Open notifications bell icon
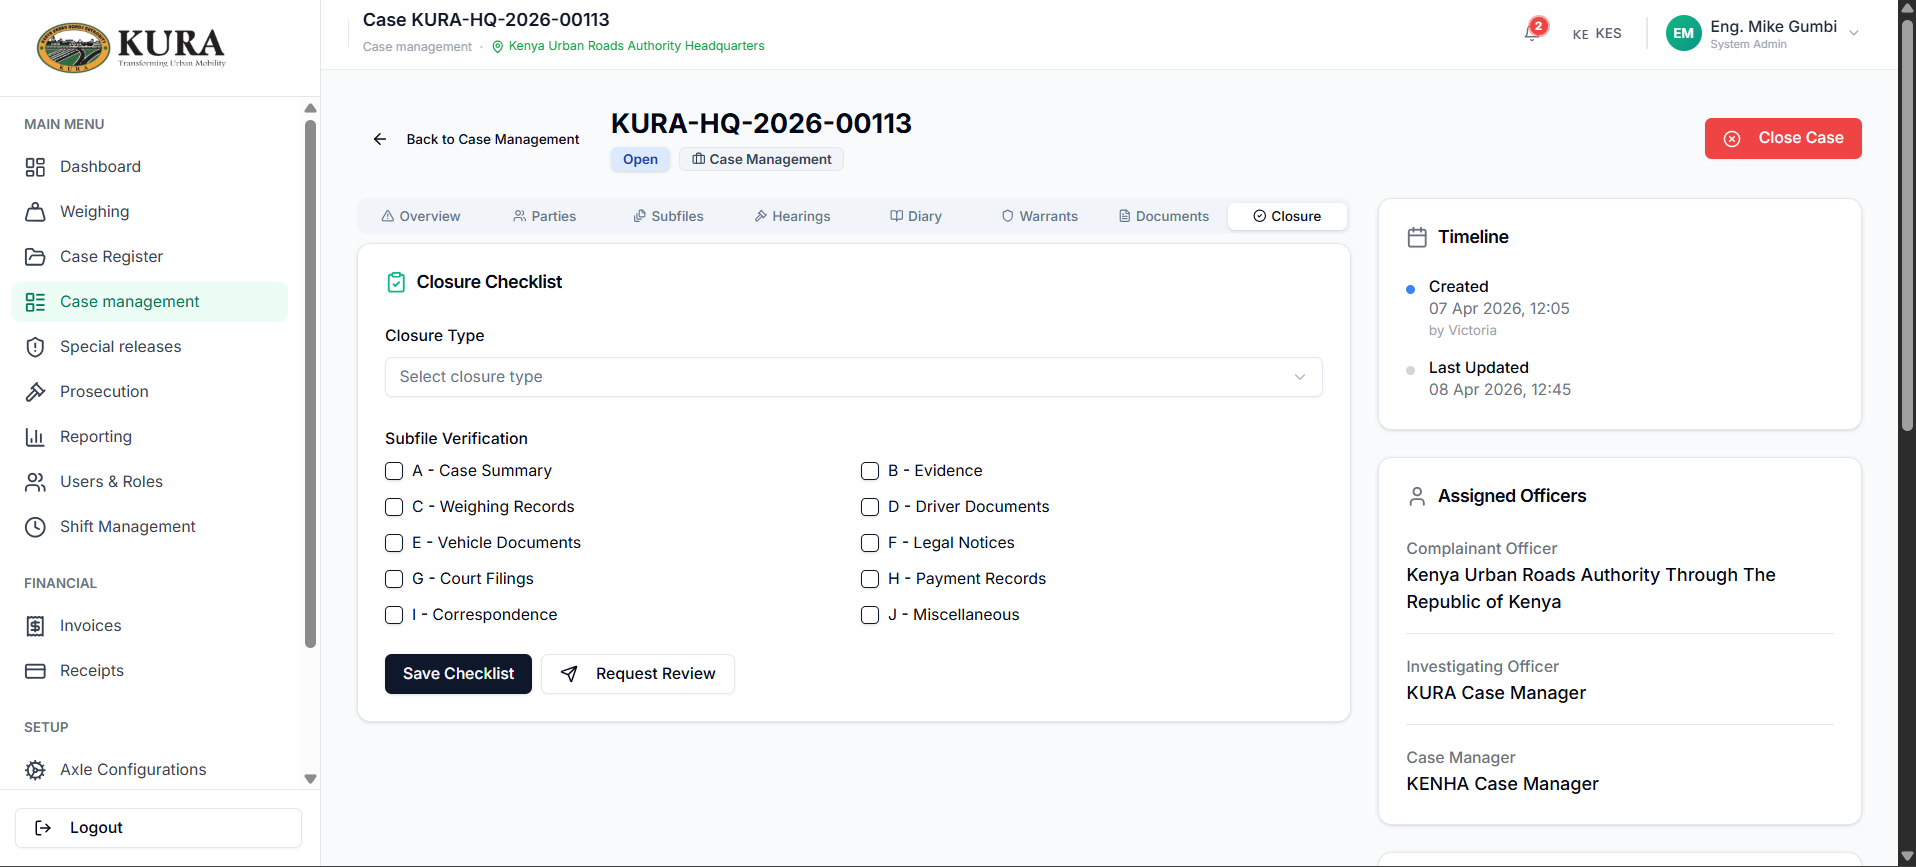This screenshot has height=867, width=1916. (1532, 33)
